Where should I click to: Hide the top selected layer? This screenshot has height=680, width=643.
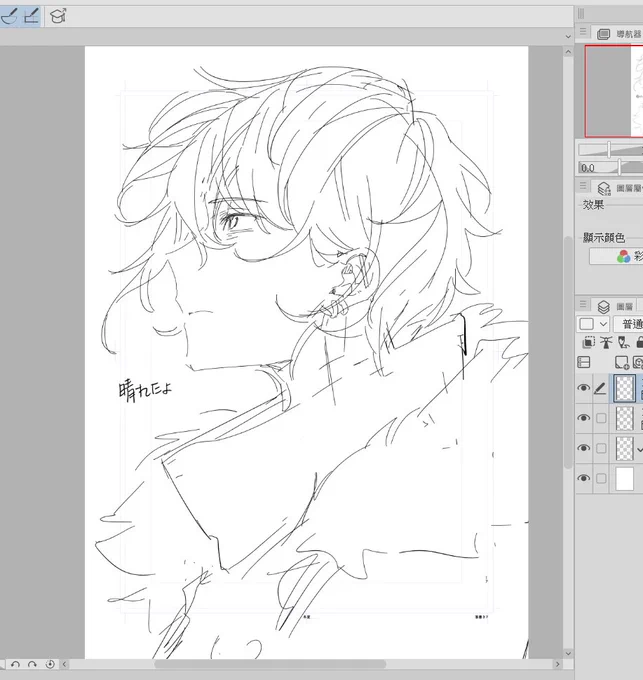tap(584, 388)
